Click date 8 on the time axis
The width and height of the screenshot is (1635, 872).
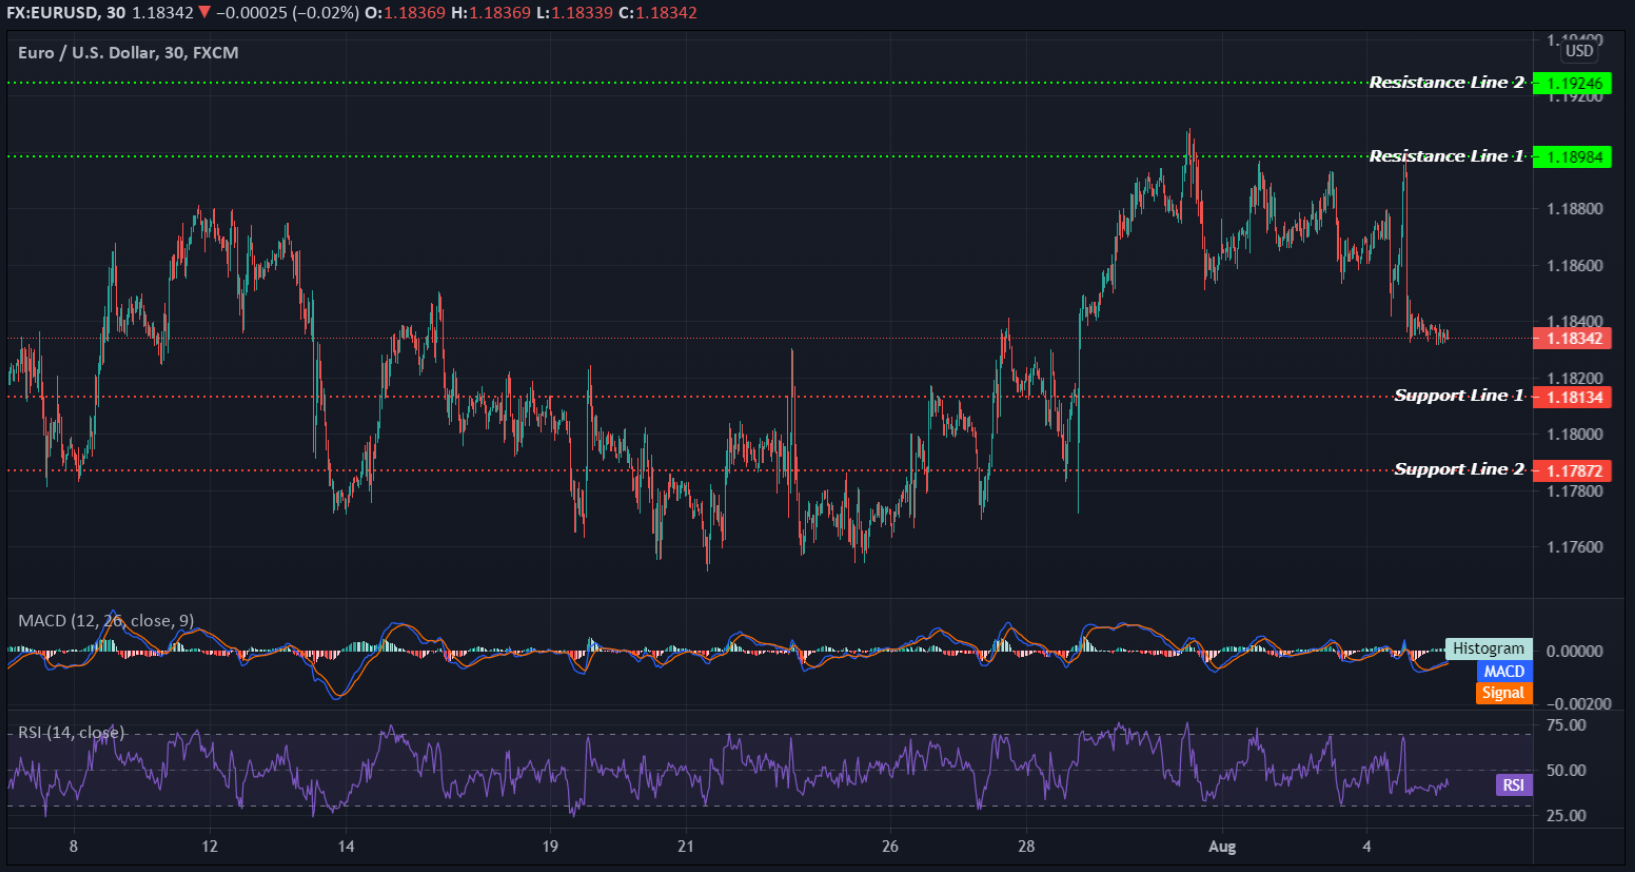73,846
